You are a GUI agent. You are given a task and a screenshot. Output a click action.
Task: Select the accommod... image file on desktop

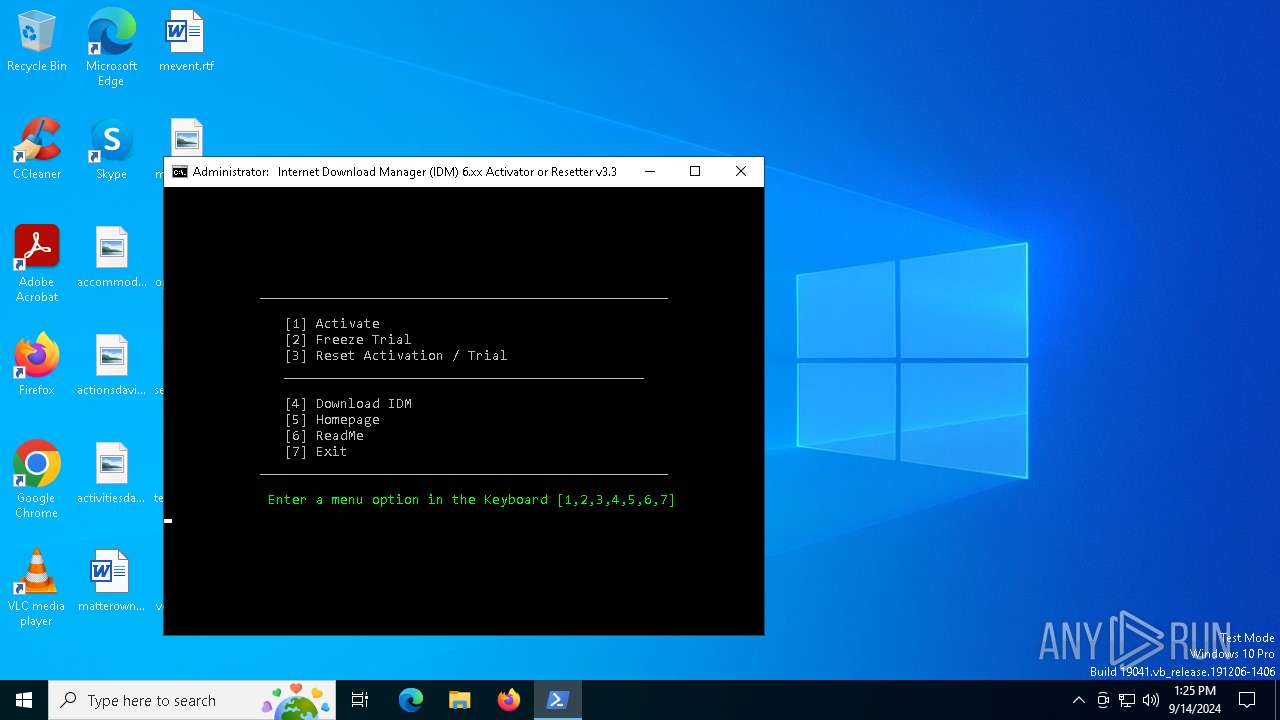click(x=112, y=258)
